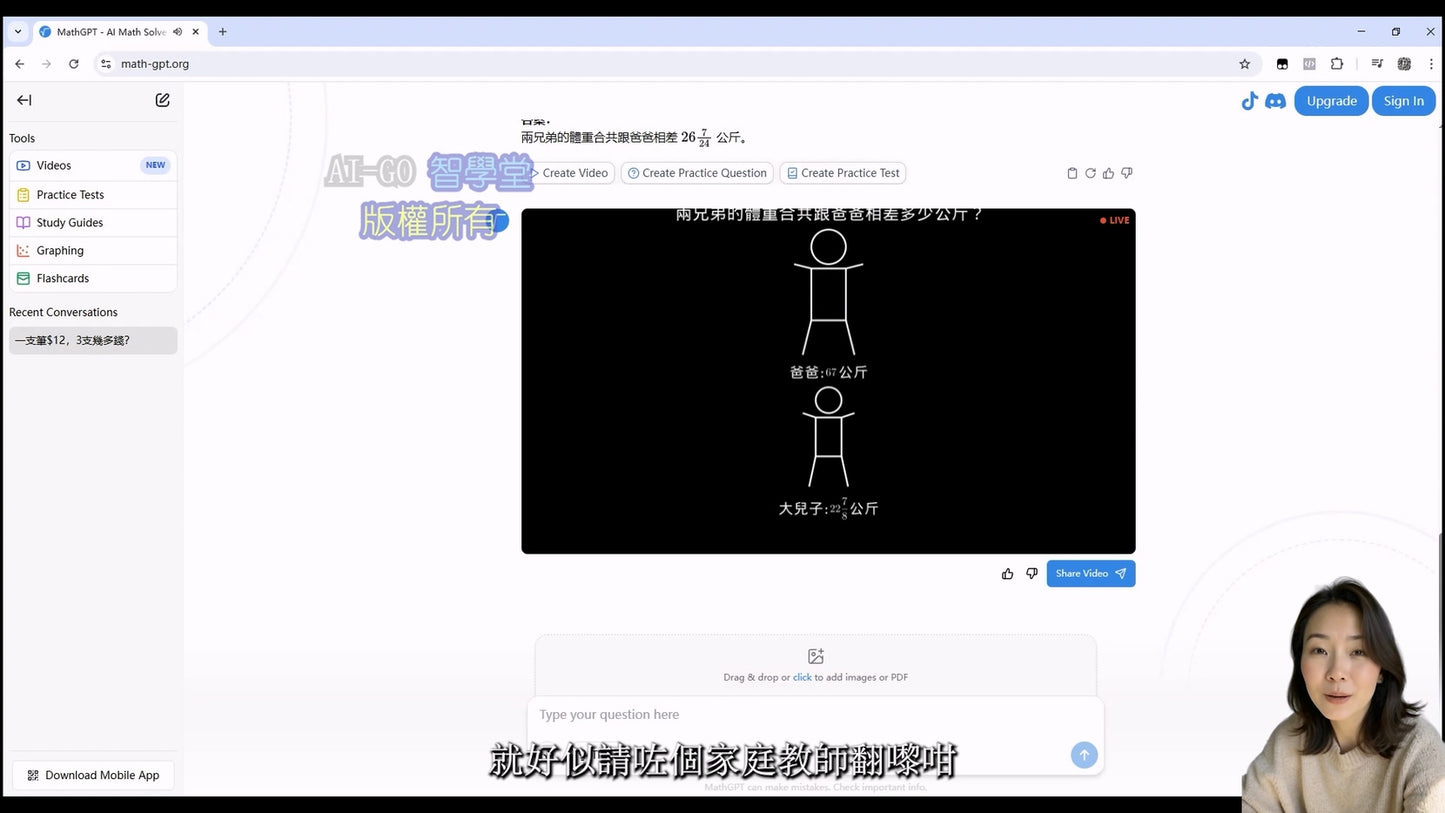Thumbs down the answer response
The image size is (1445, 813).
[x=1126, y=173]
